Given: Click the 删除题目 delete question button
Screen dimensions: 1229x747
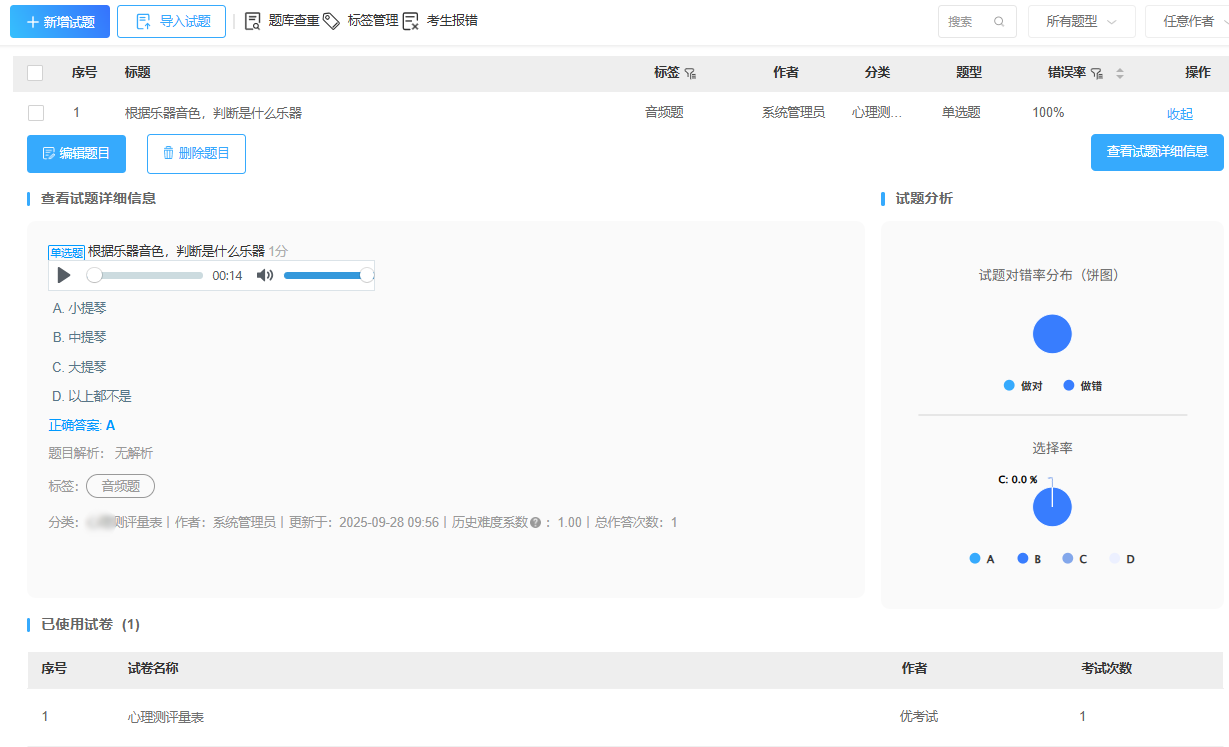Looking at the screenshot, I should [196, 154].
